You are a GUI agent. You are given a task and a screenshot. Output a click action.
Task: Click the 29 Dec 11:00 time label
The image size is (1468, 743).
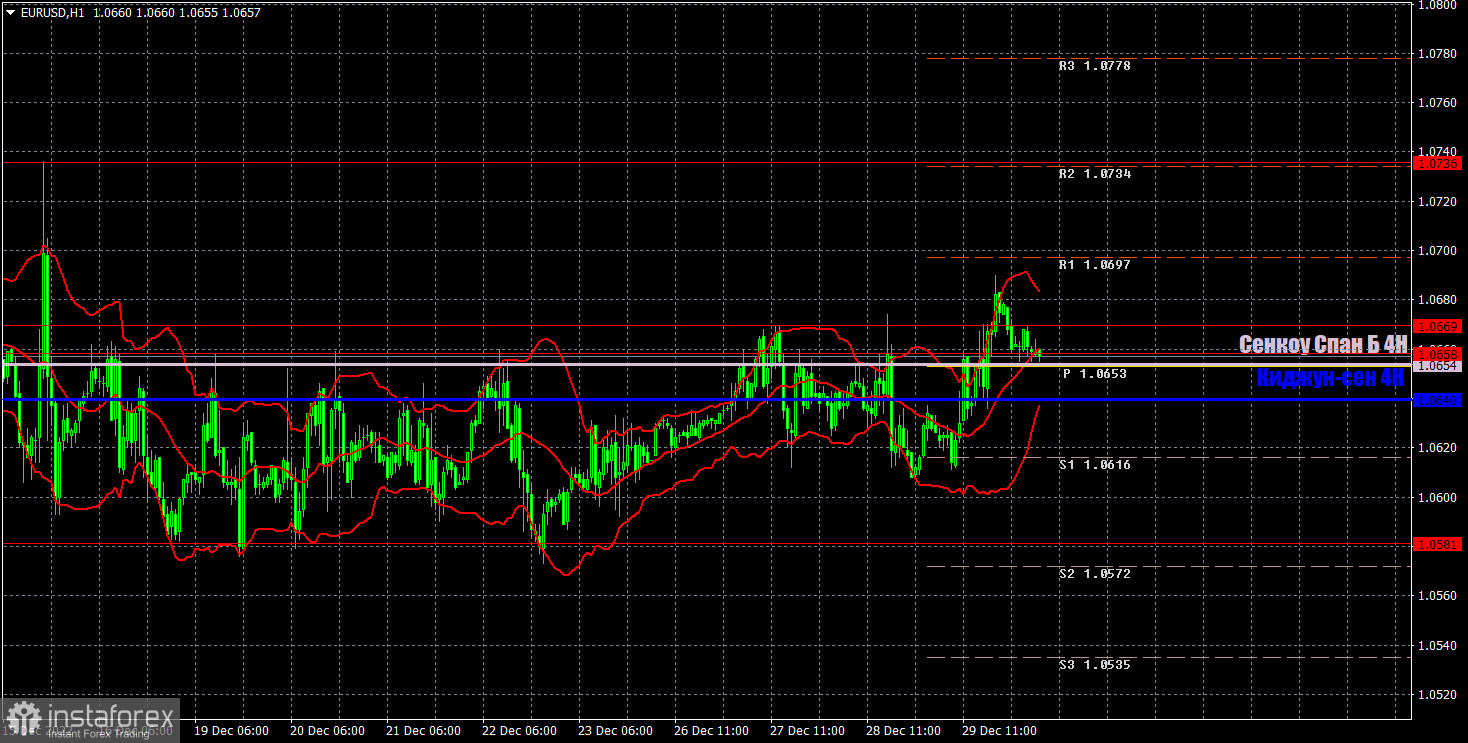(1001, 731)
